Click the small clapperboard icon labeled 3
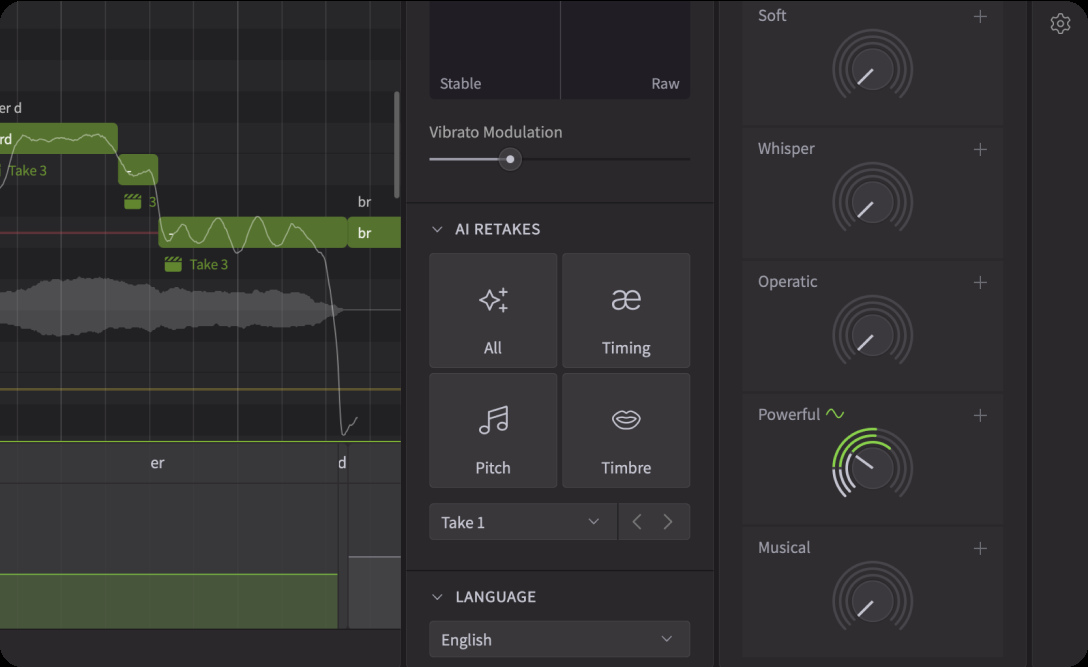The image size is (1088, 667). click(x=131, y=199)
